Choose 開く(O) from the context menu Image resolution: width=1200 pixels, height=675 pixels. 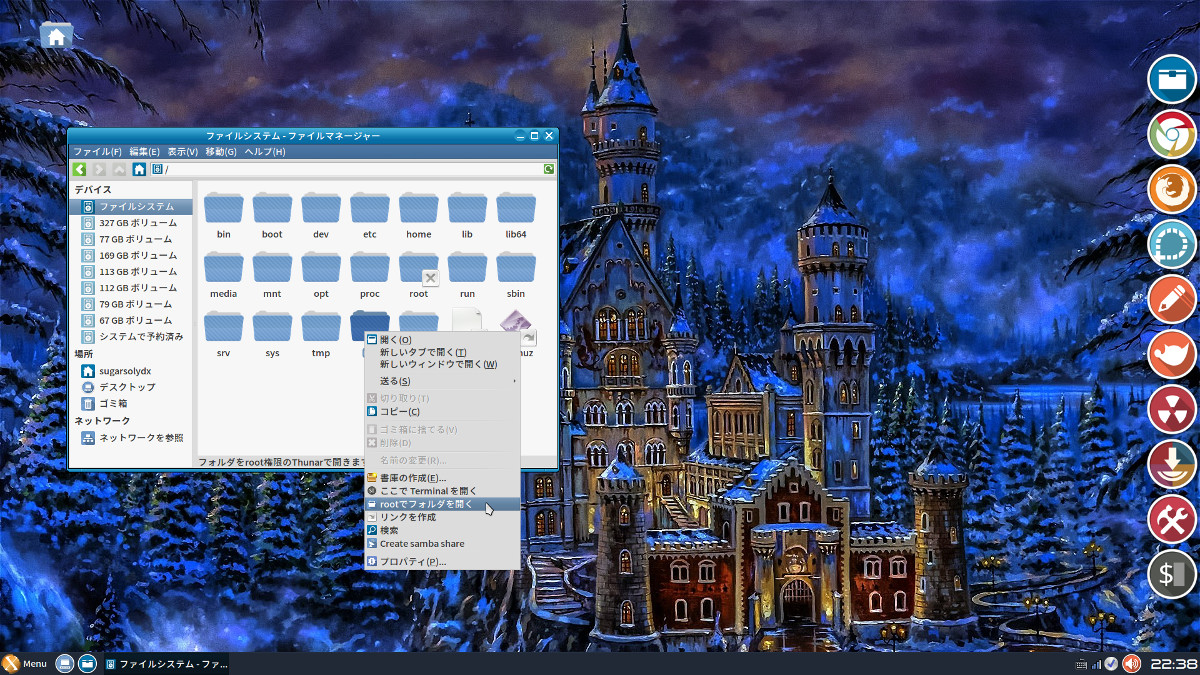pos(442,340)
